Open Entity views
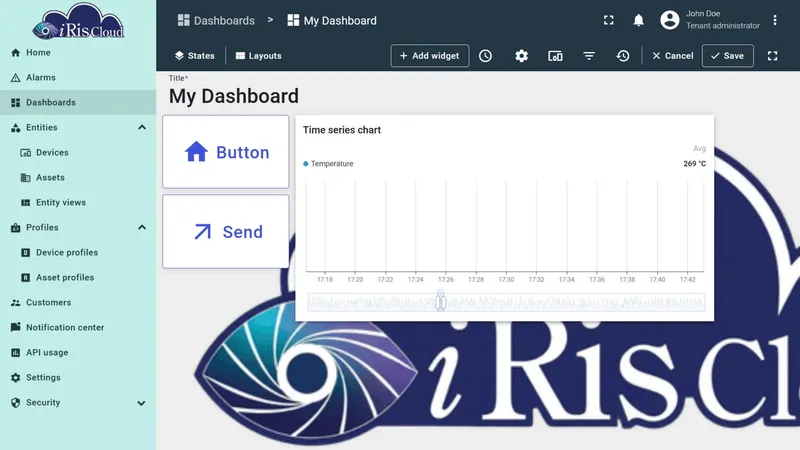The image size is (800, 450). coord(78,203)
